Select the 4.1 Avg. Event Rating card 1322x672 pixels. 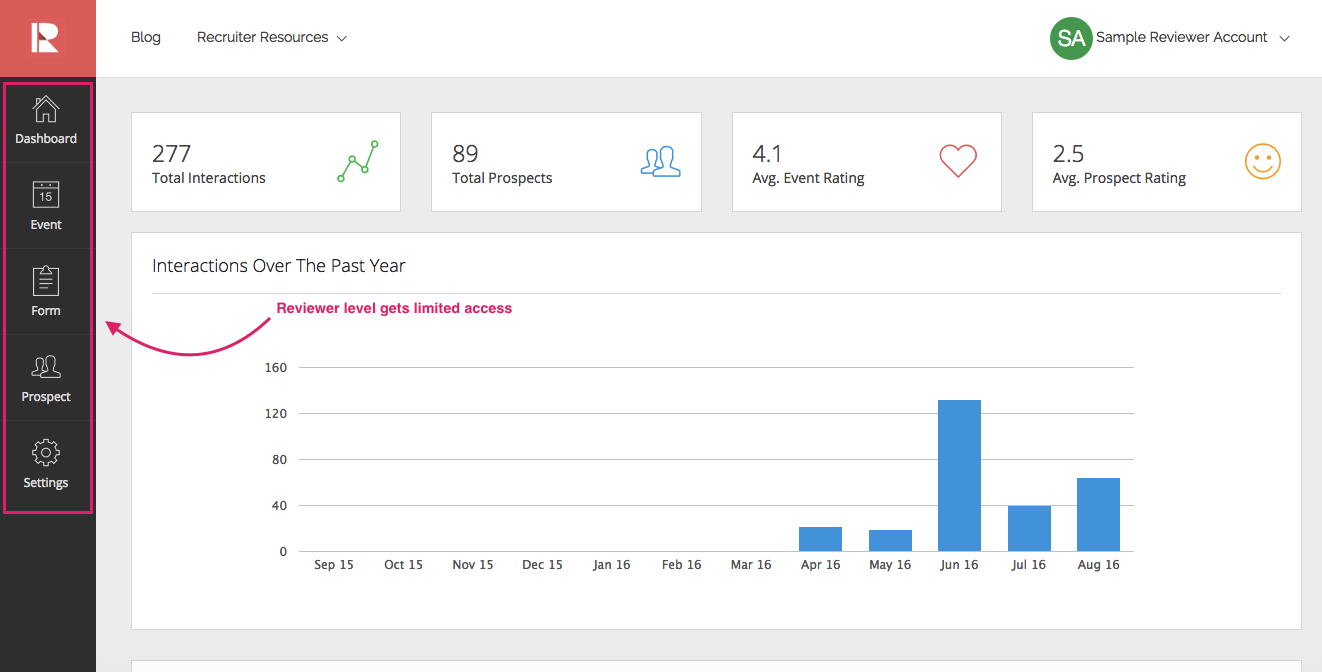coord(866,162)
